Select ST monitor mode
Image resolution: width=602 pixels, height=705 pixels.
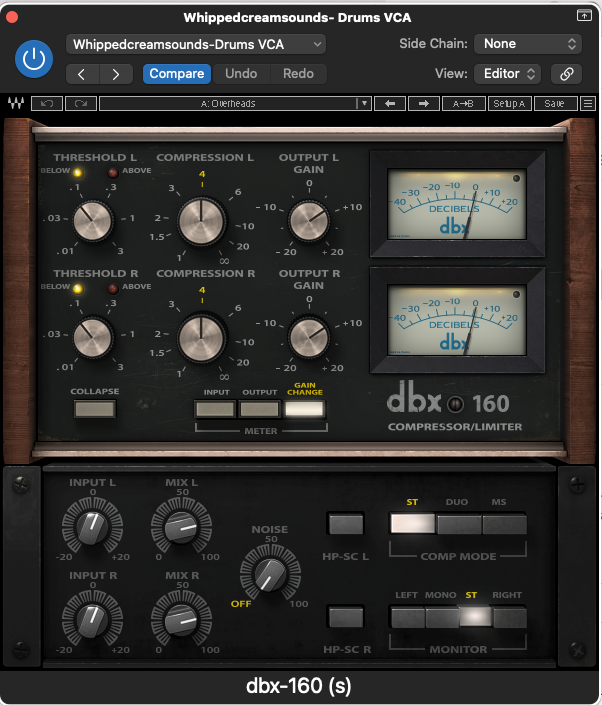click(475, 617)
